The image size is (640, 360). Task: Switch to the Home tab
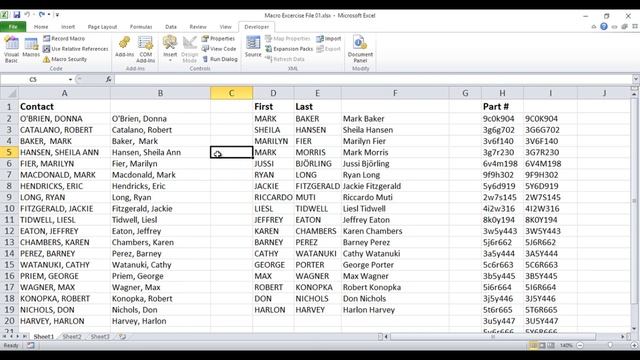coord(41,27)
